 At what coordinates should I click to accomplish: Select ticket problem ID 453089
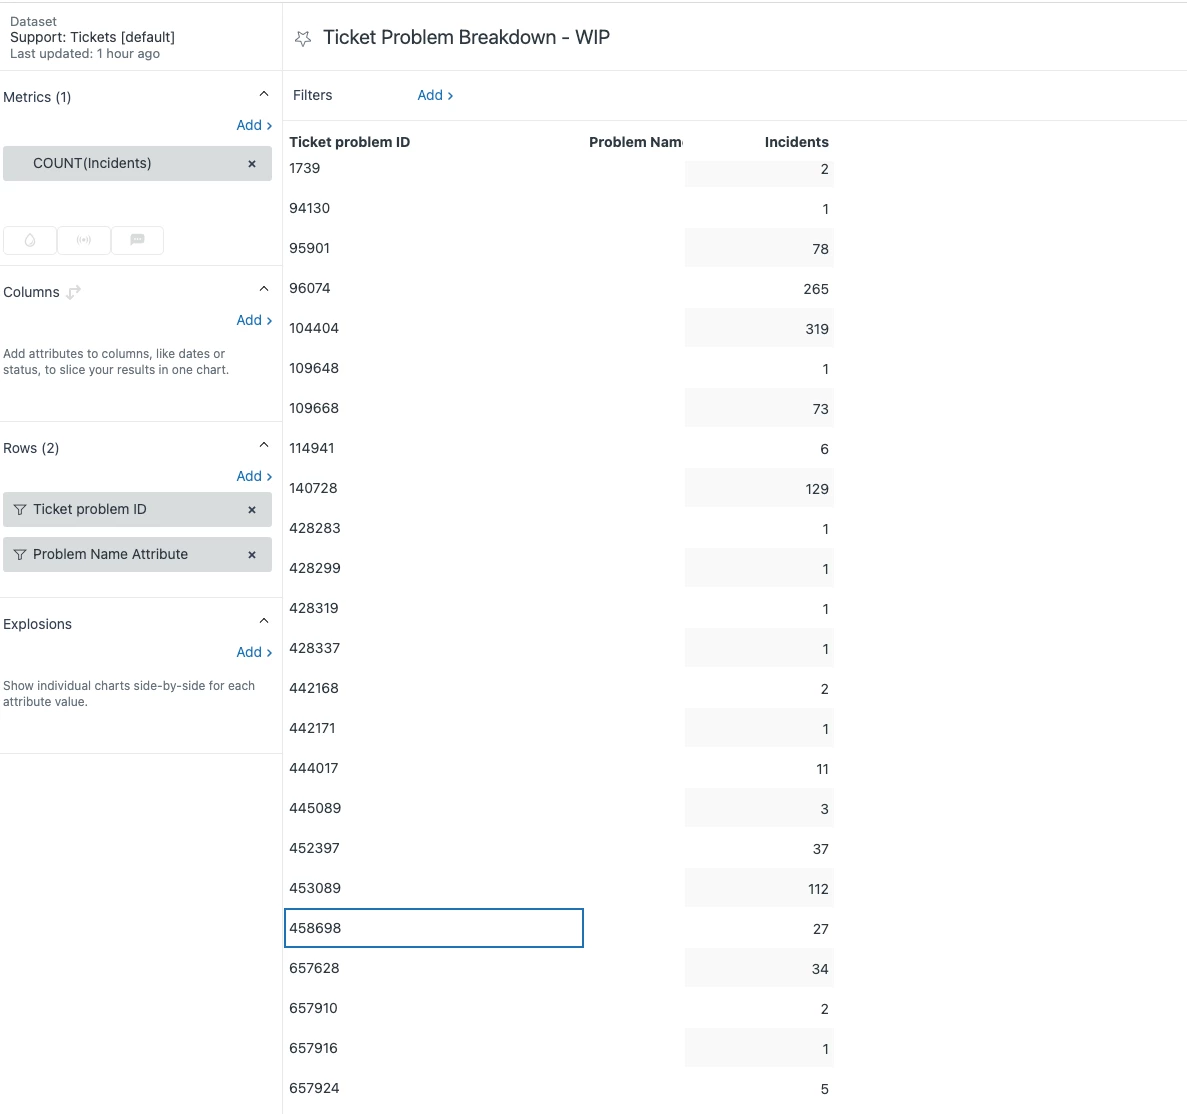coord(315,888)
